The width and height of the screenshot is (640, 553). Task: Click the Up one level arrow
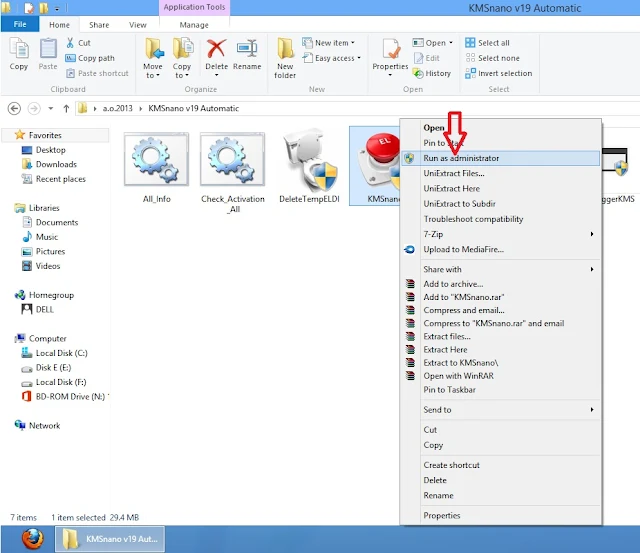click(x=66, y=109)
